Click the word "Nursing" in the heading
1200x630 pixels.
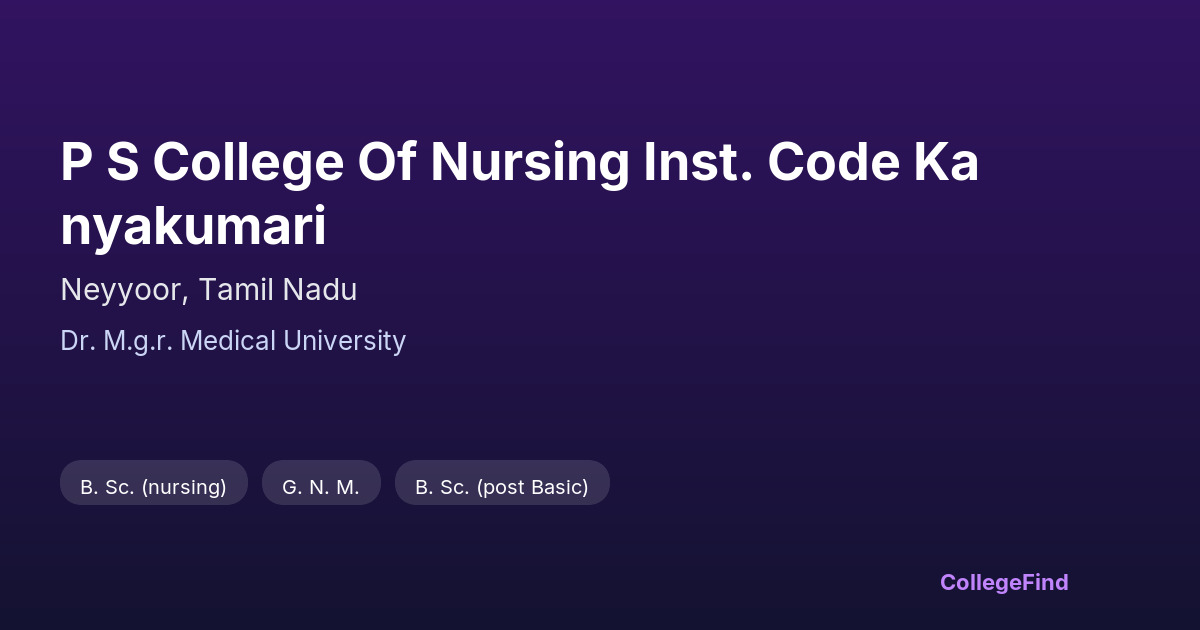529,163
